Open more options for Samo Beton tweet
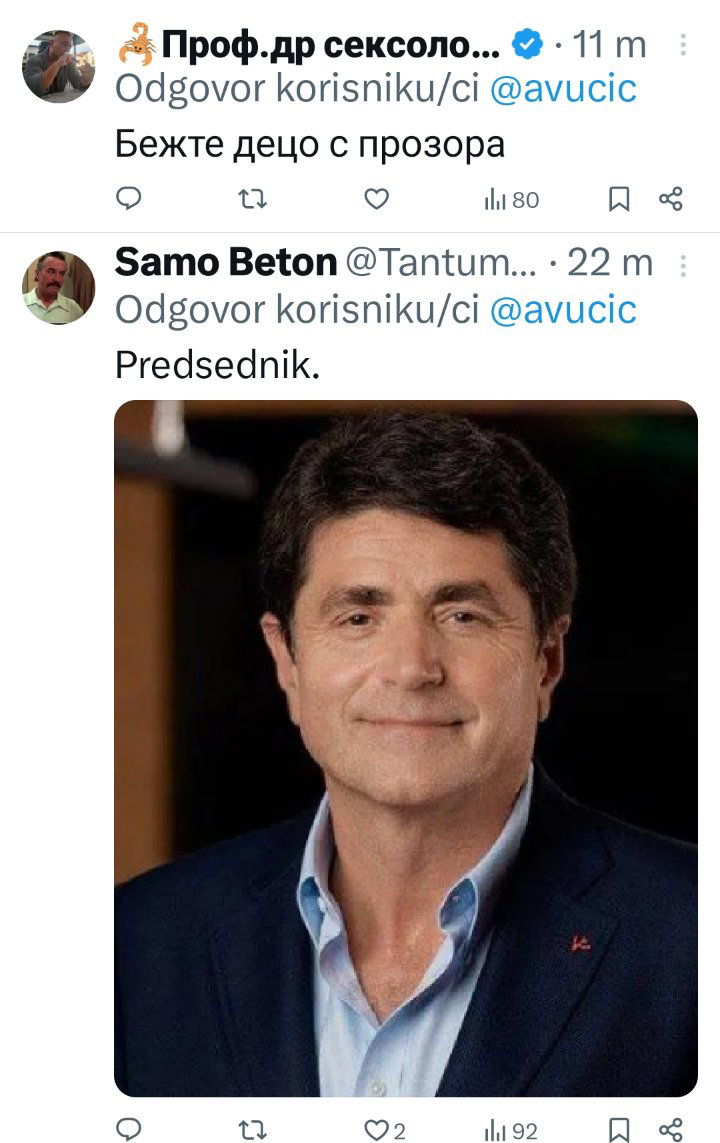The image size is (720, 1143). [683, 265]
